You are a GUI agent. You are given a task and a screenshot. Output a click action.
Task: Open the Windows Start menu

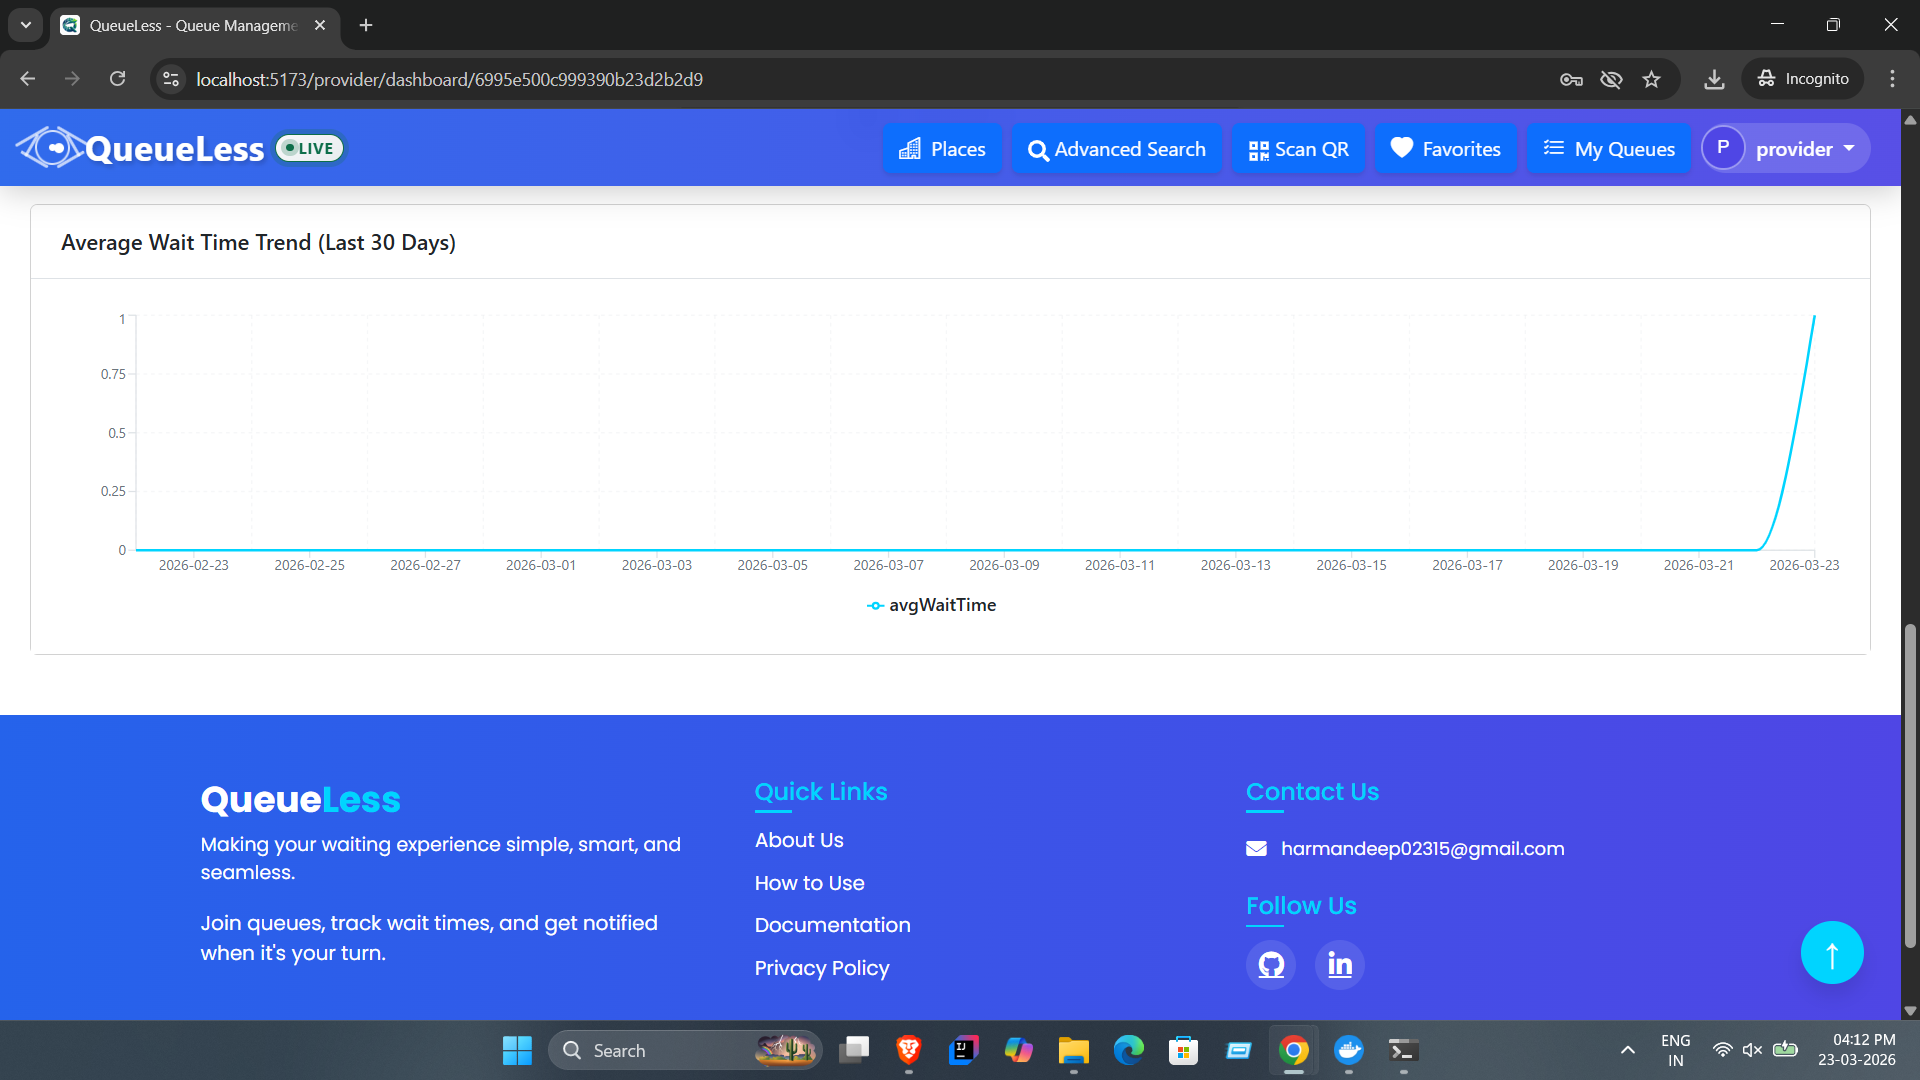click(517, 1051)
